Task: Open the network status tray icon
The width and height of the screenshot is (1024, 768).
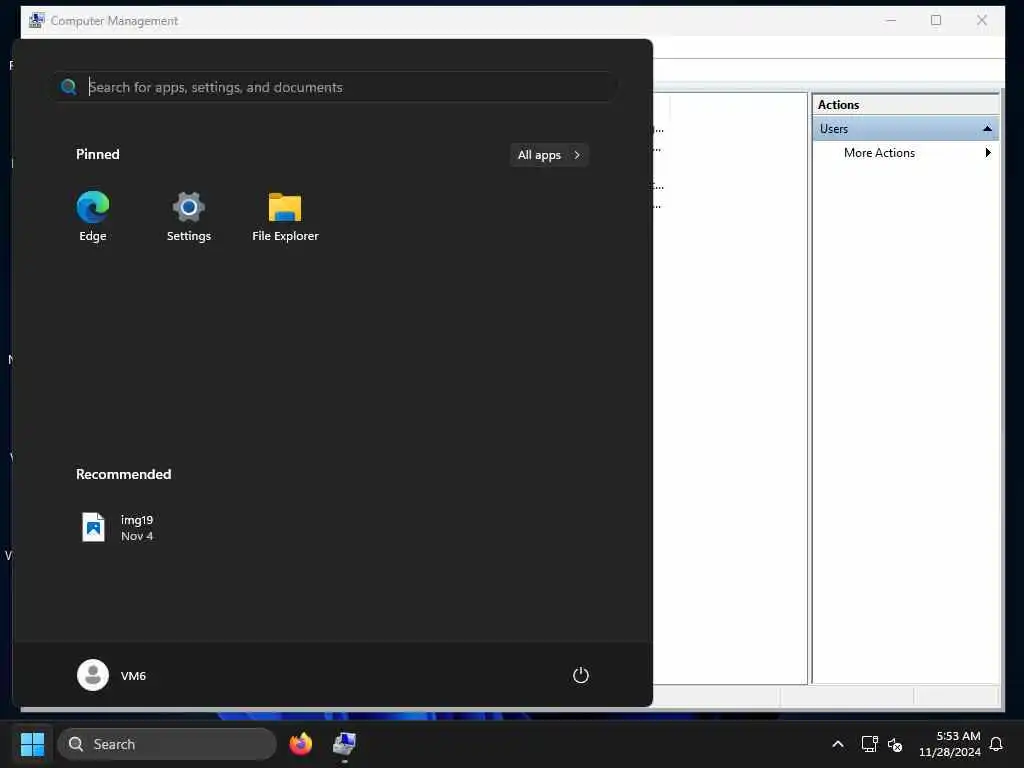Action: tap(869, 744)
